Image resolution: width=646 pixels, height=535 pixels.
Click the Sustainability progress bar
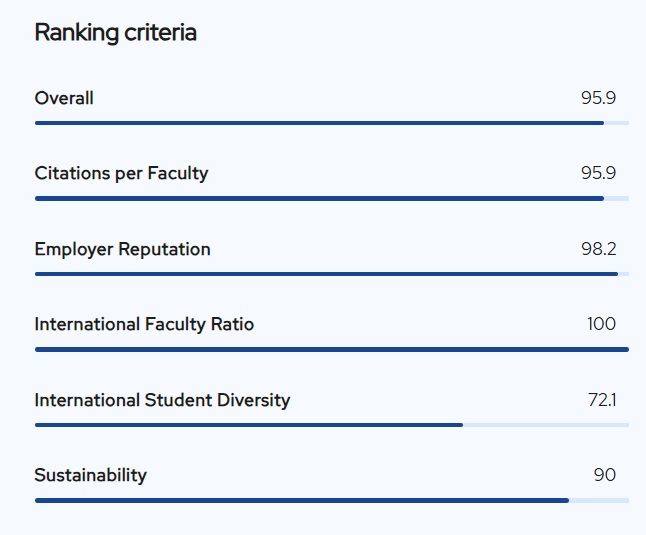pos(300,500)
